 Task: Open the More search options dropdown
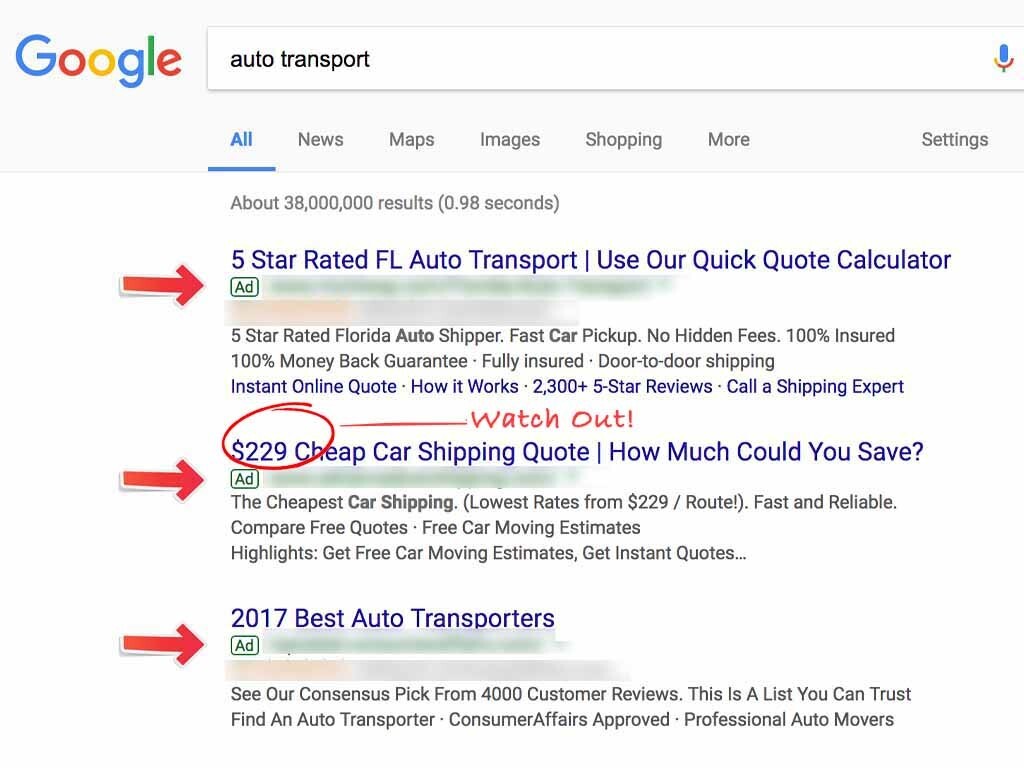coord(729,139)
